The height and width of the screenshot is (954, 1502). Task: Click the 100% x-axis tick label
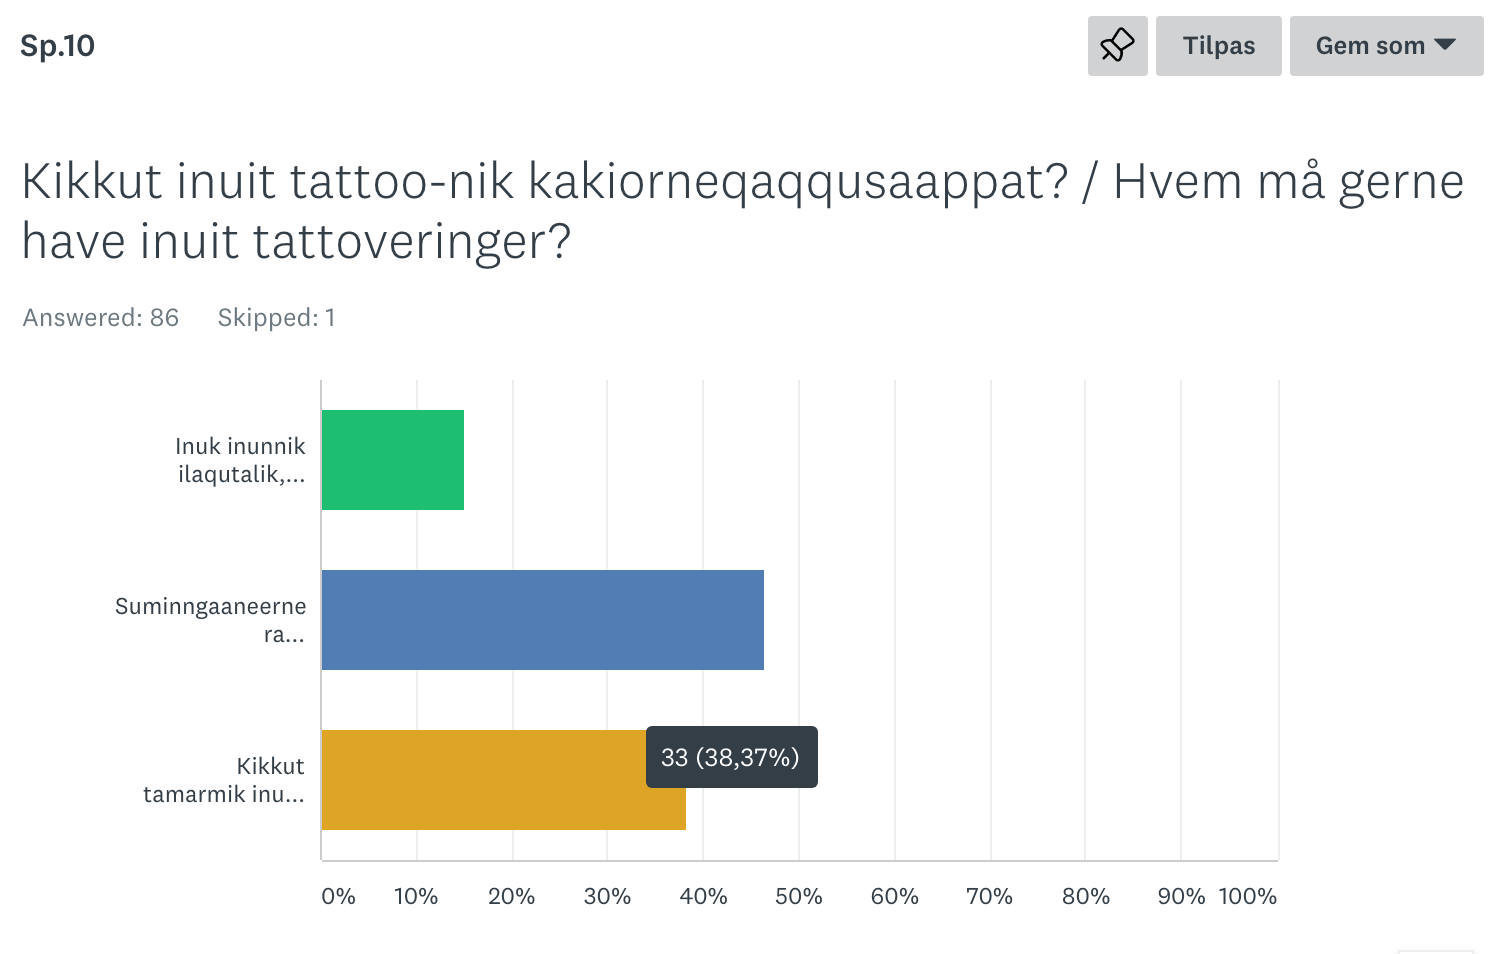[x=1247, y=896]
